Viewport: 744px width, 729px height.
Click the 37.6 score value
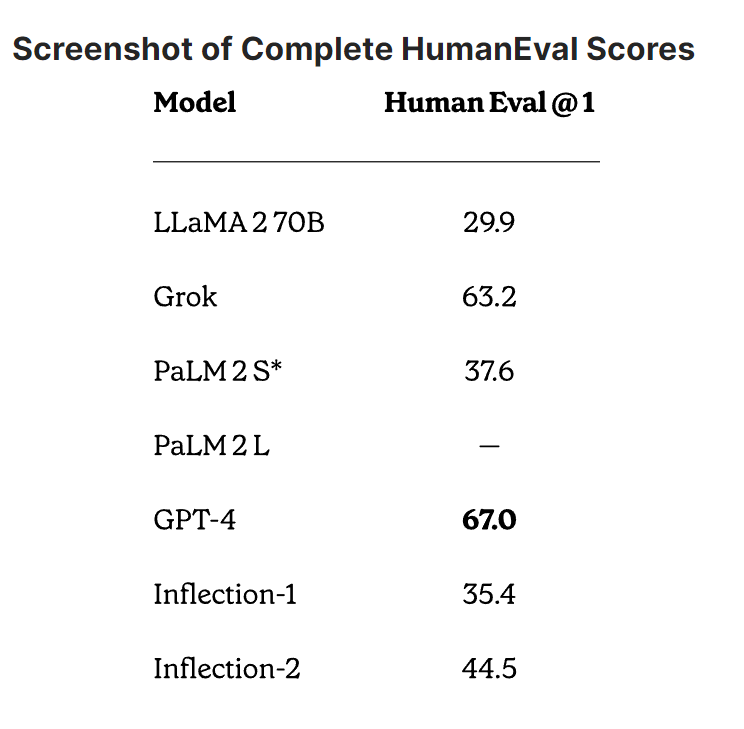pos(489,371)
